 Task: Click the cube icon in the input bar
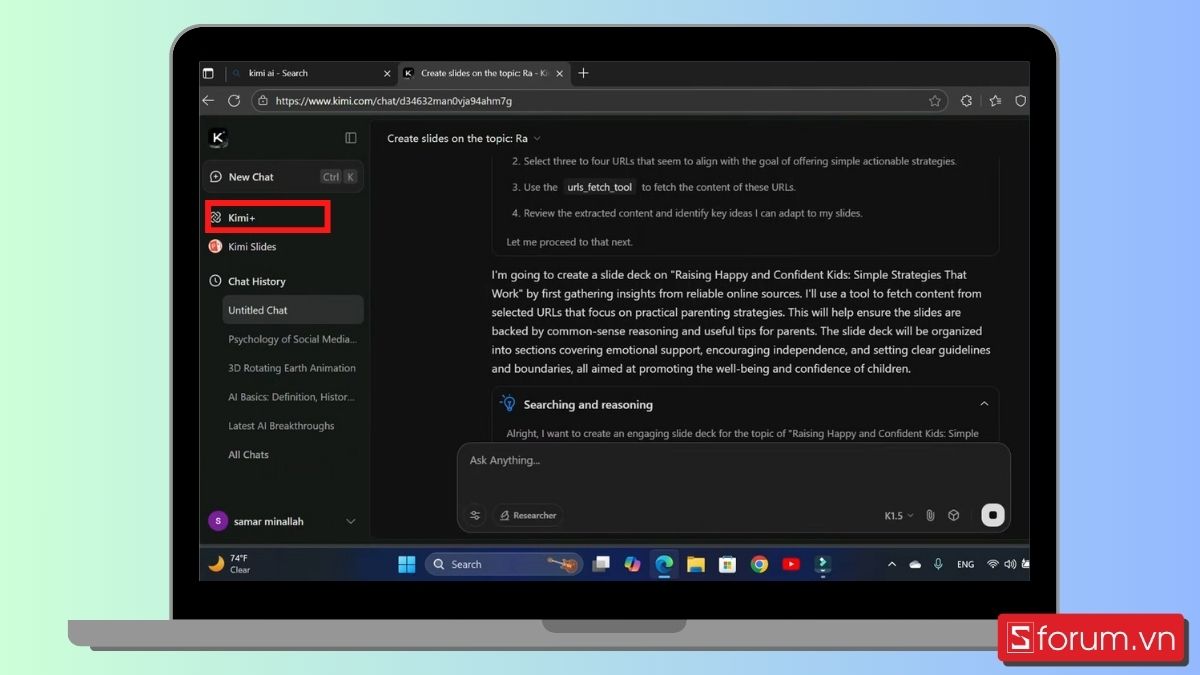click(x=954, y=516)
